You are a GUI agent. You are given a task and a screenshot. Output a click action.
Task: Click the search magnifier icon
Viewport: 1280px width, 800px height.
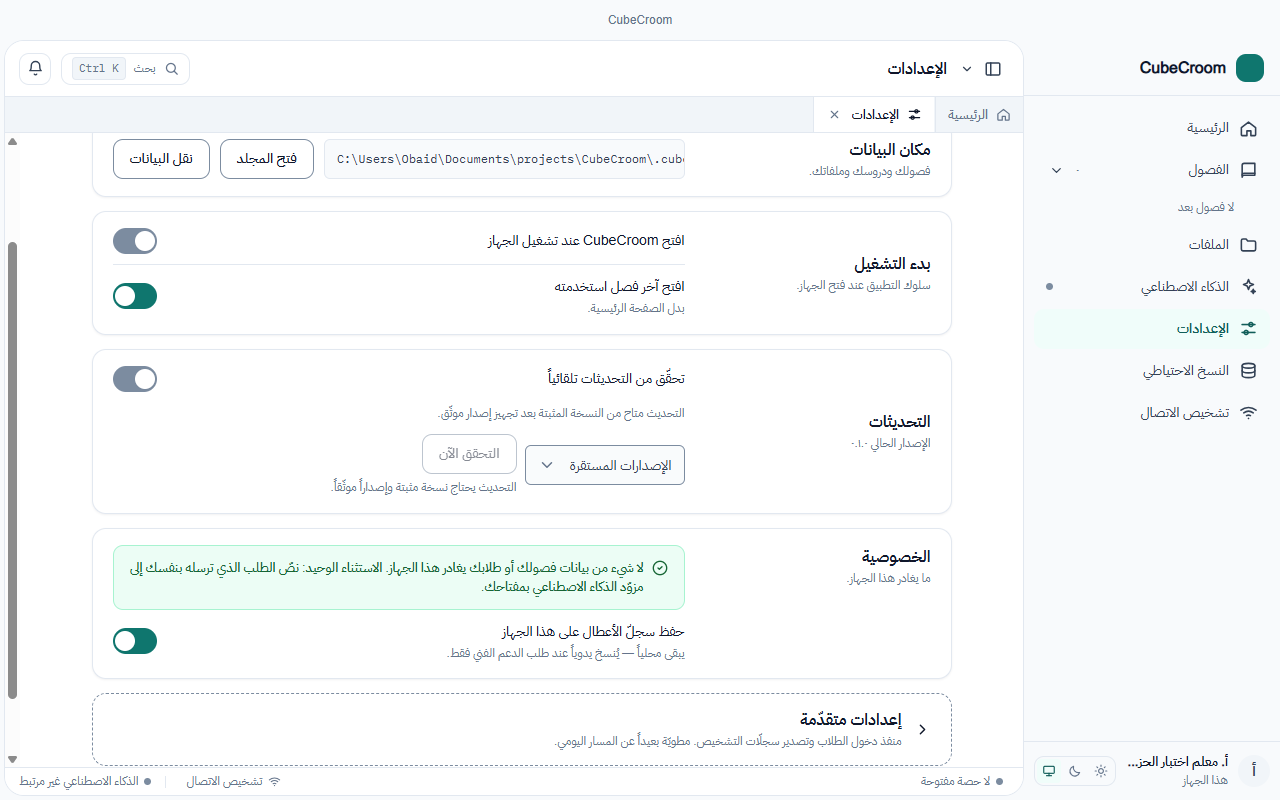[x=172, y=69]
